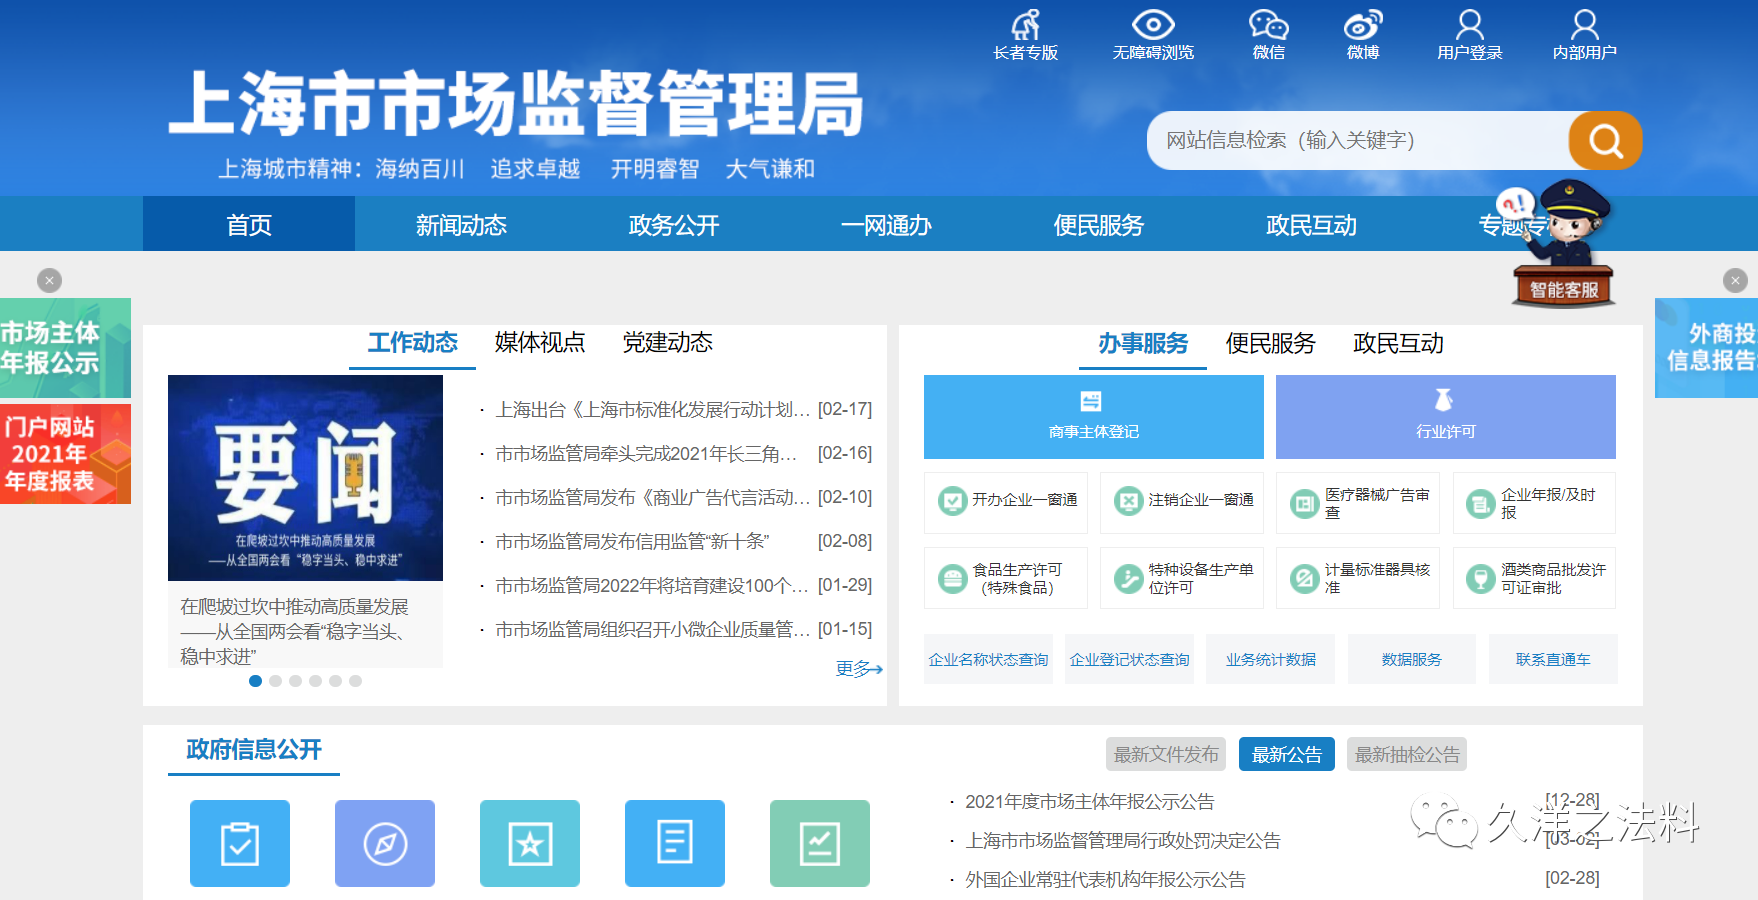
Task: Open the 开办企业一窗通 service link
Action: pos(1008,501)
